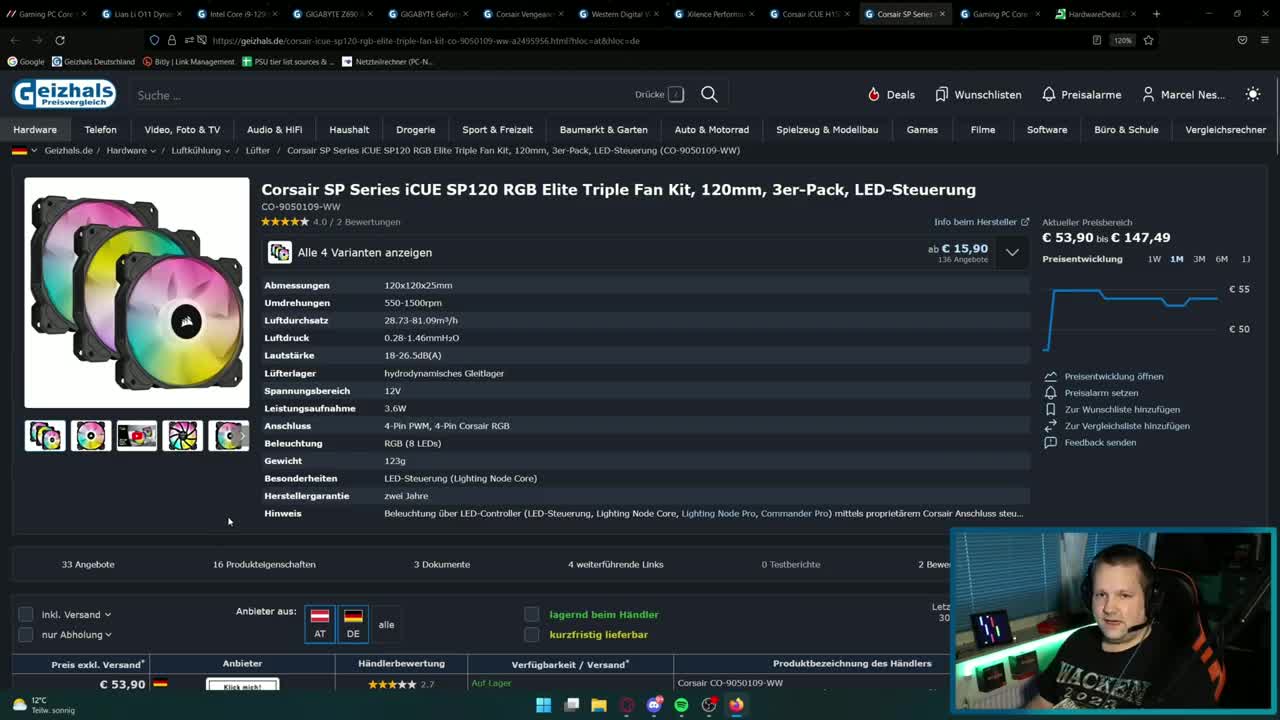Toggle the AT Austria vendor flag
The width and height of the screenshot is (1280, 720).
coord(320,624)
